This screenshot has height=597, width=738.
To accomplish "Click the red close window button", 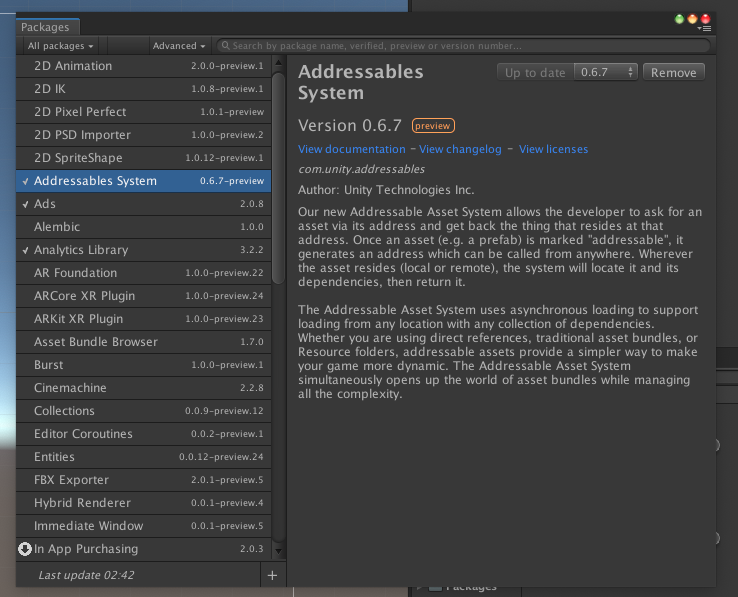I will tap(706, 19).
